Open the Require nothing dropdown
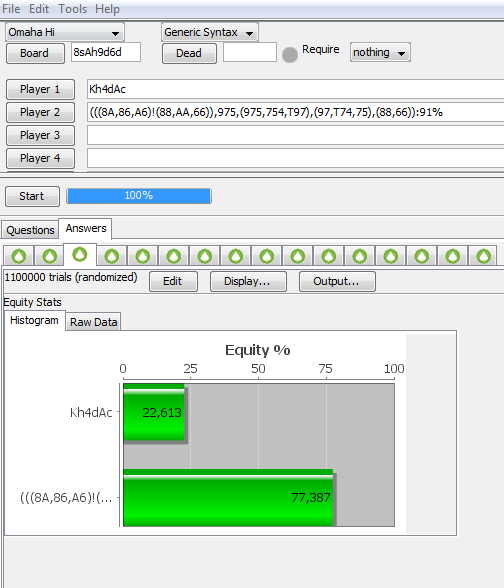Screen dimensions: 504x588 [380, 52]
